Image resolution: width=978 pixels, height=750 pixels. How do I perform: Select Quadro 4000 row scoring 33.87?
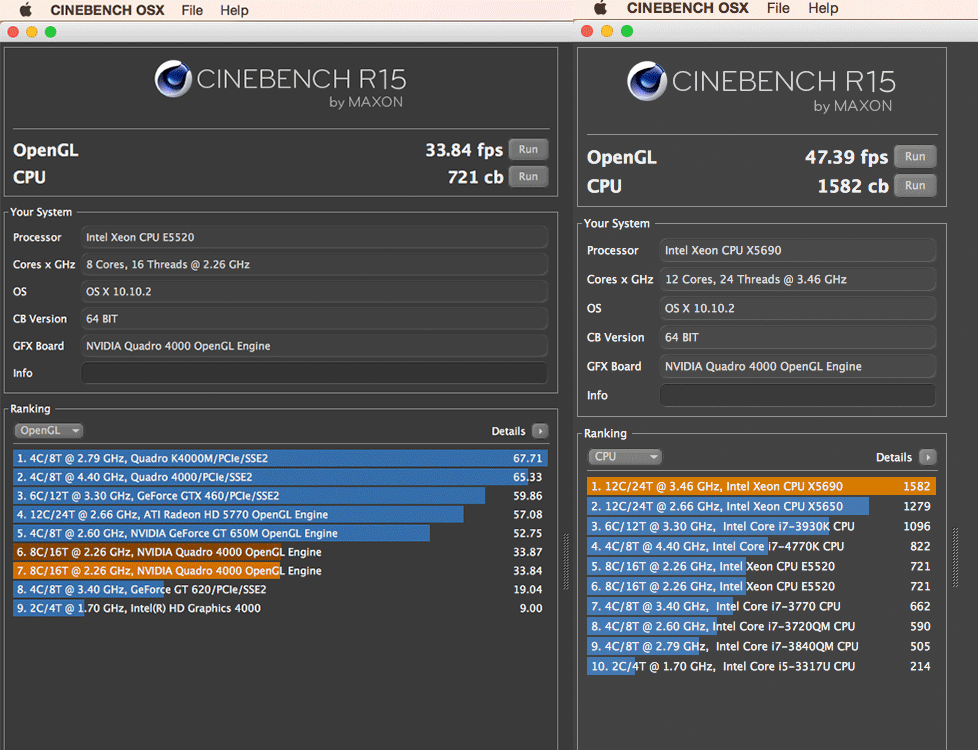click(x=281, y=552)
